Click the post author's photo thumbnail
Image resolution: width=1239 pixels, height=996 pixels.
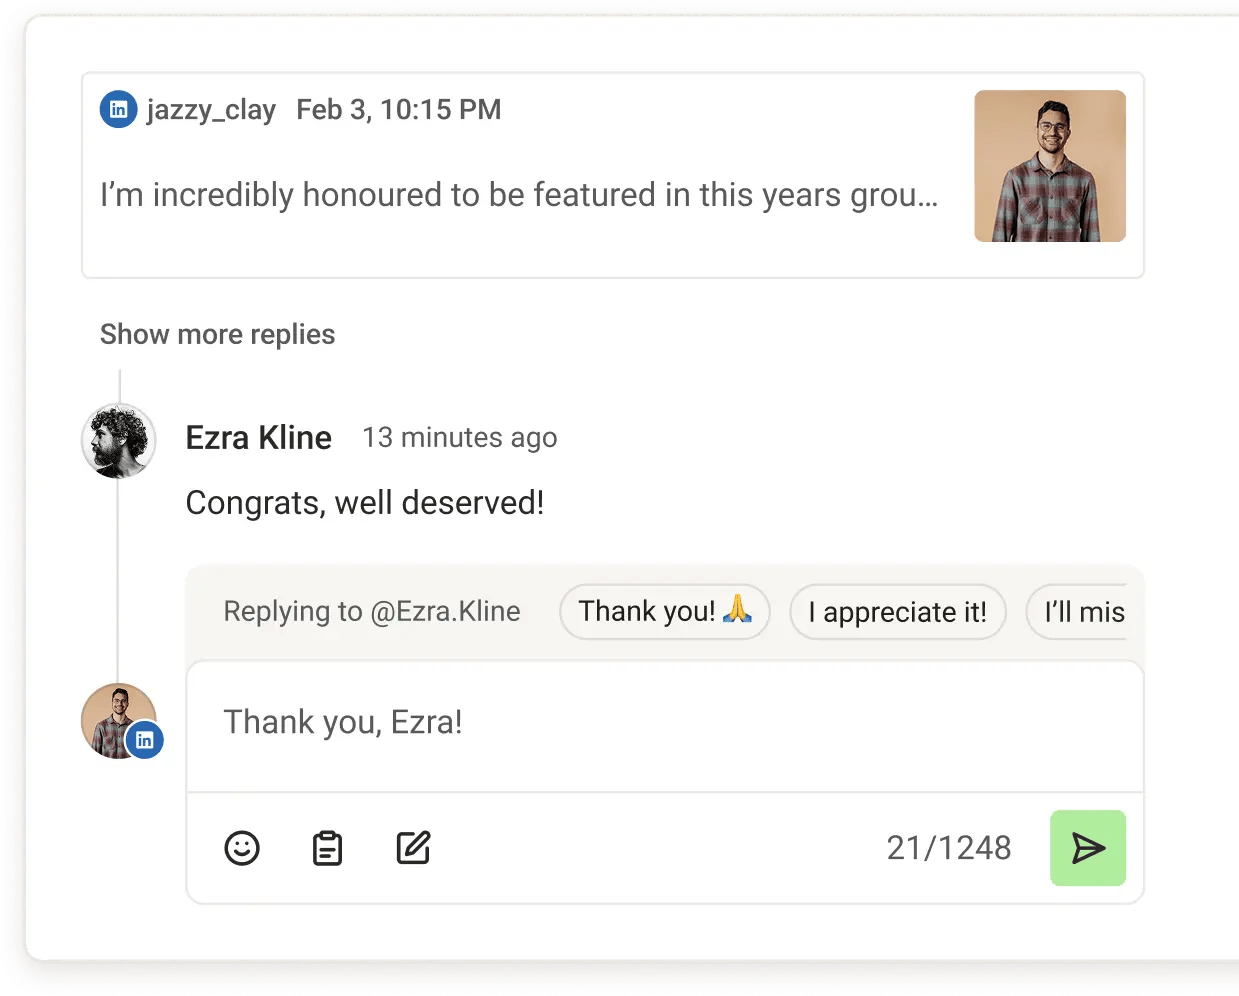[1050, 165]
